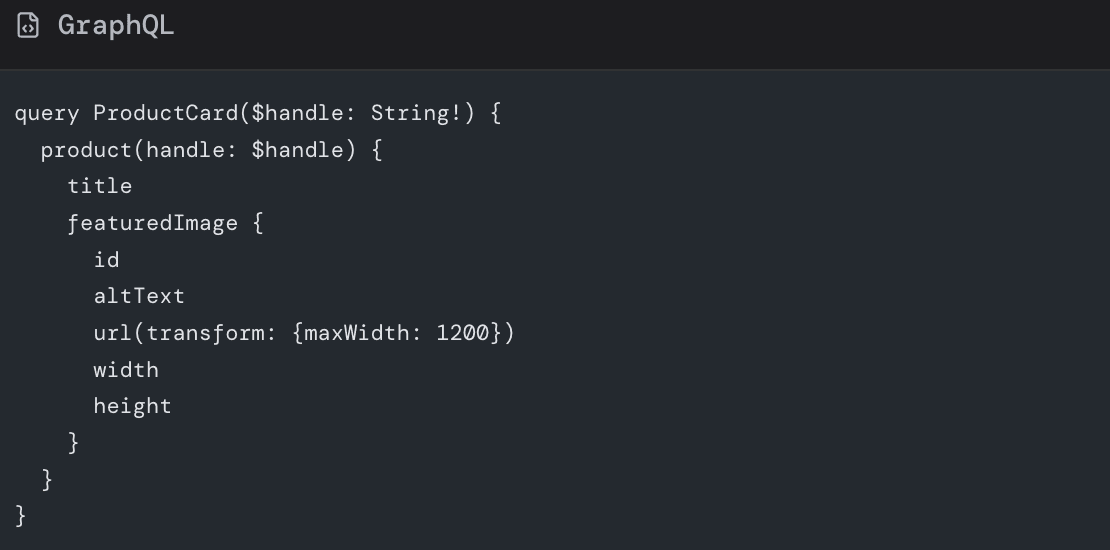Click the opening brace after featuredImage
The height and width of the screenshot is (550, 1110).
258,223
